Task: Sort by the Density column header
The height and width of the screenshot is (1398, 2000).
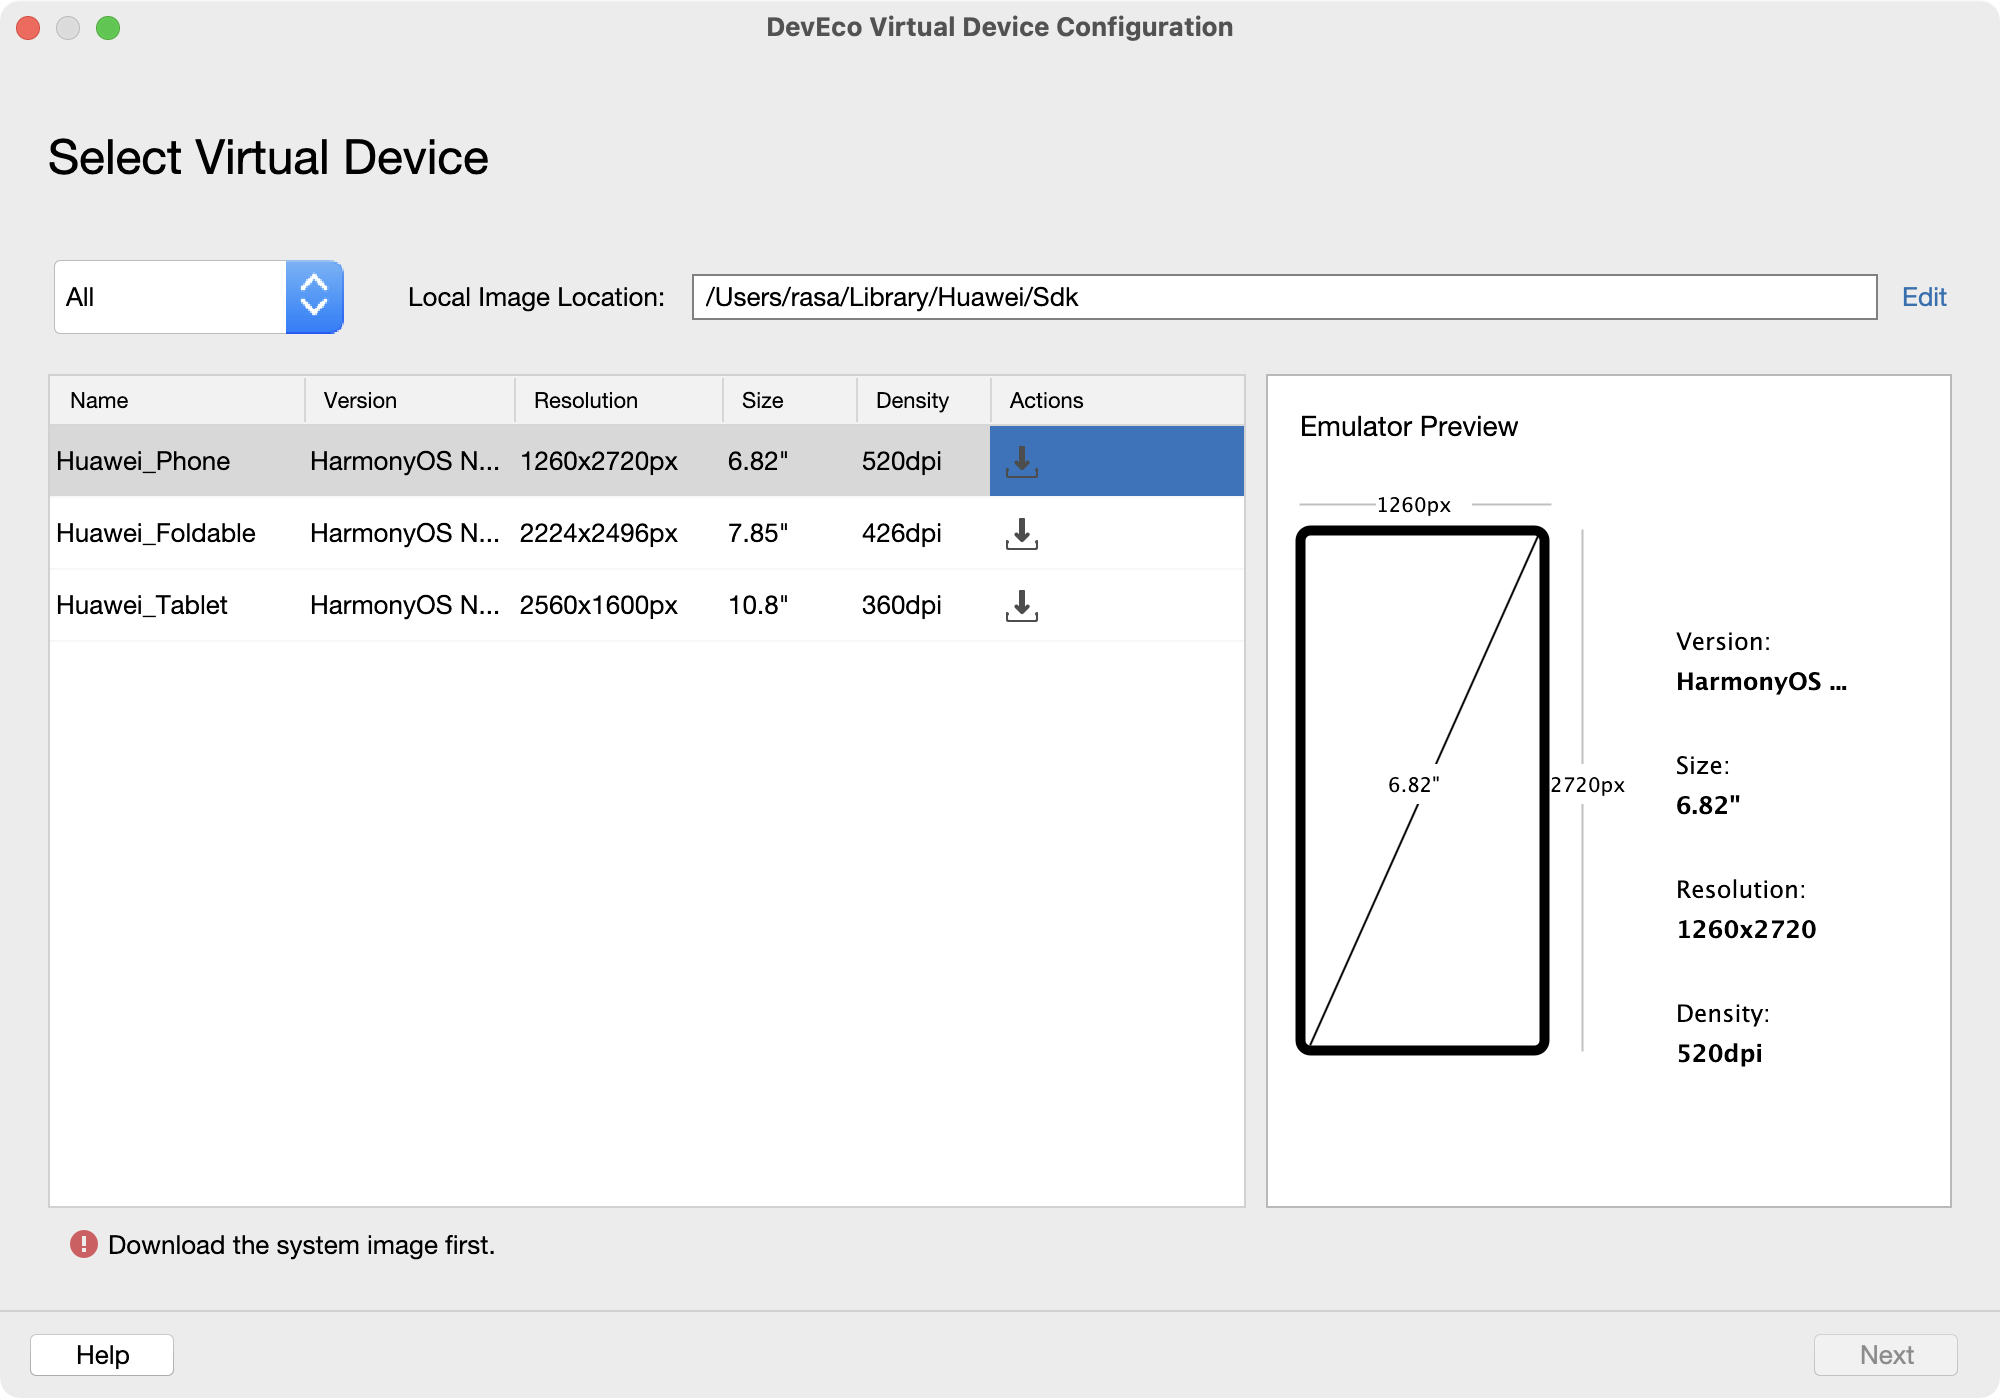Action: [x=911, y=400]
